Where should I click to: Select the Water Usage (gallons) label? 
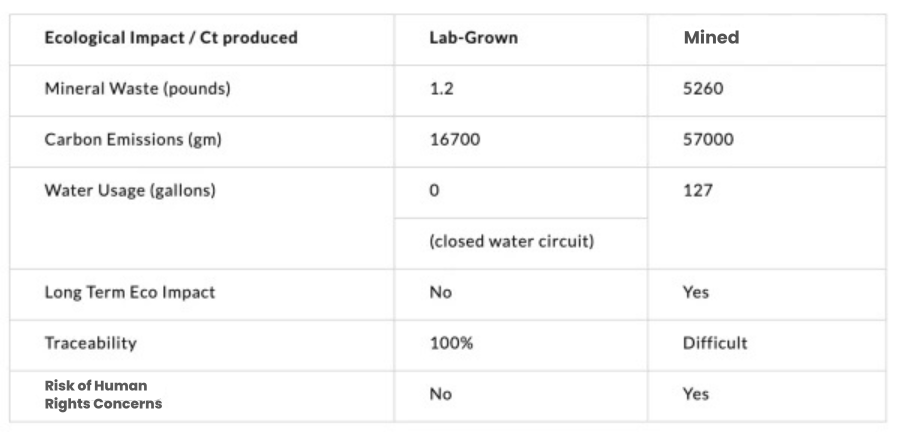click(130, 190)
